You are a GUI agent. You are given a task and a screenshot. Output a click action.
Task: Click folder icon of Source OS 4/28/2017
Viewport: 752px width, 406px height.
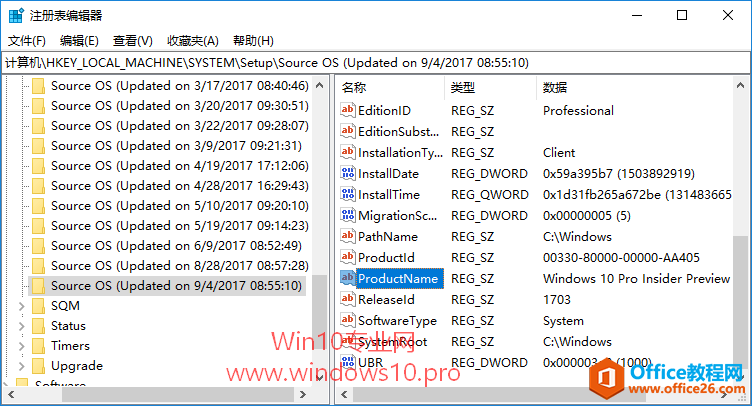pyautogui.click(x=38, y=186)
